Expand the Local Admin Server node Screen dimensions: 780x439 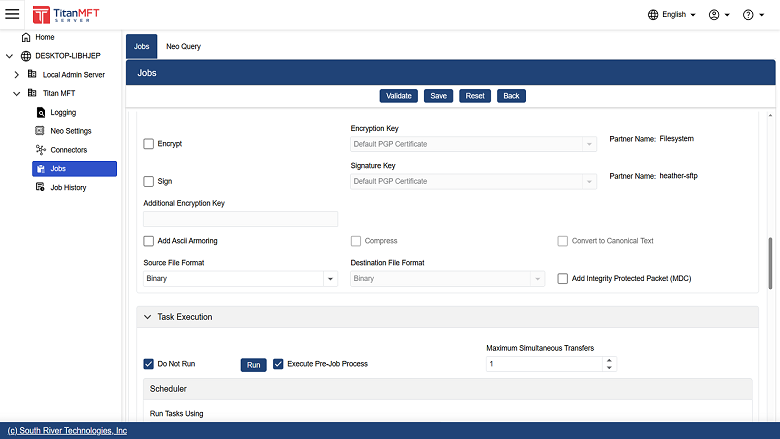[17, 75]
